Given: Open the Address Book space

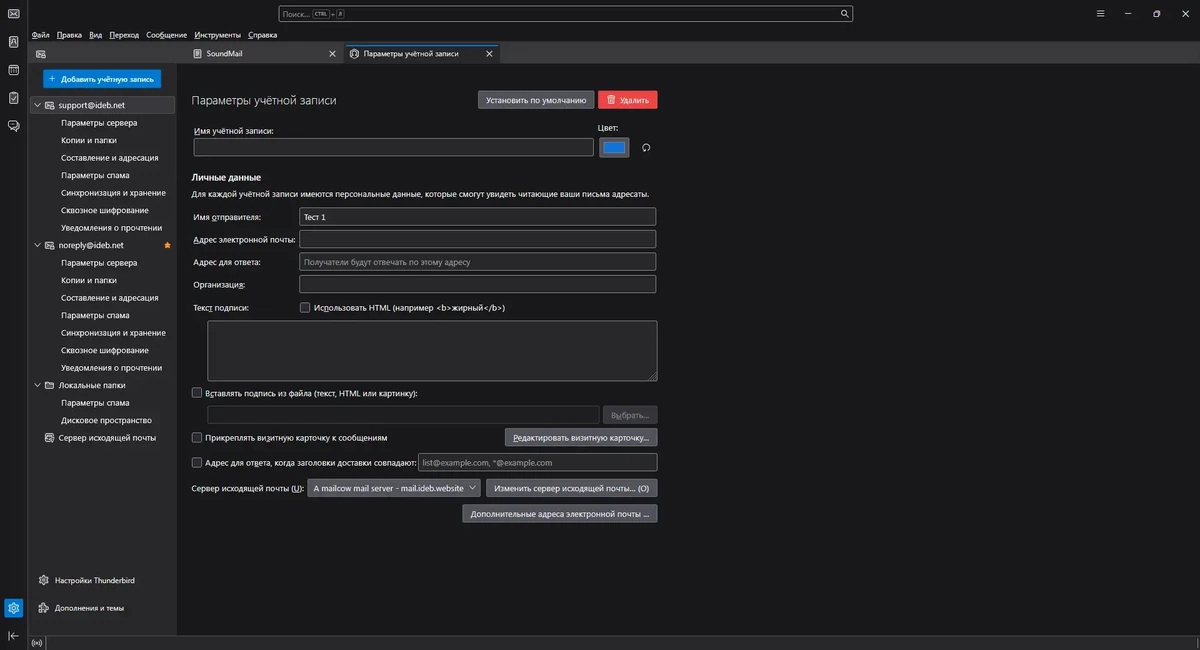Looking at the screenshot, I should click(13, 42).
